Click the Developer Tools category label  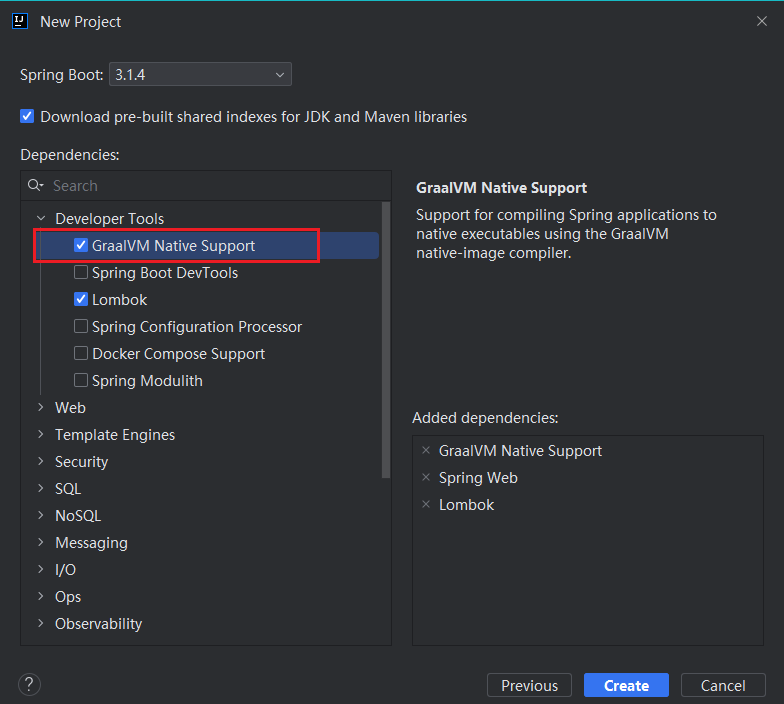click(110, 218)
